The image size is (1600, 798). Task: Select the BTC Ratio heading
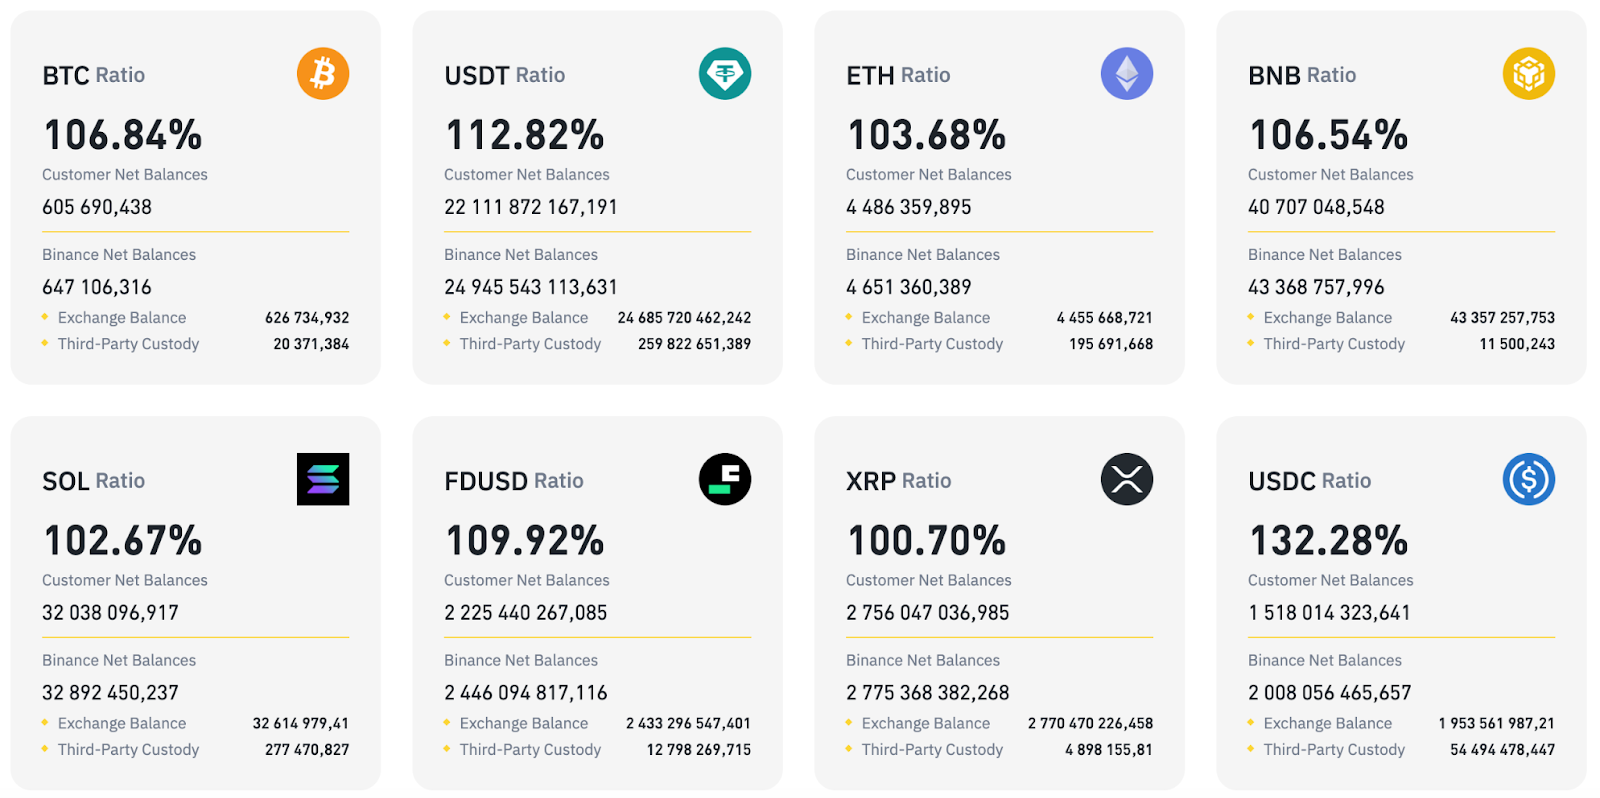point(94,75)
